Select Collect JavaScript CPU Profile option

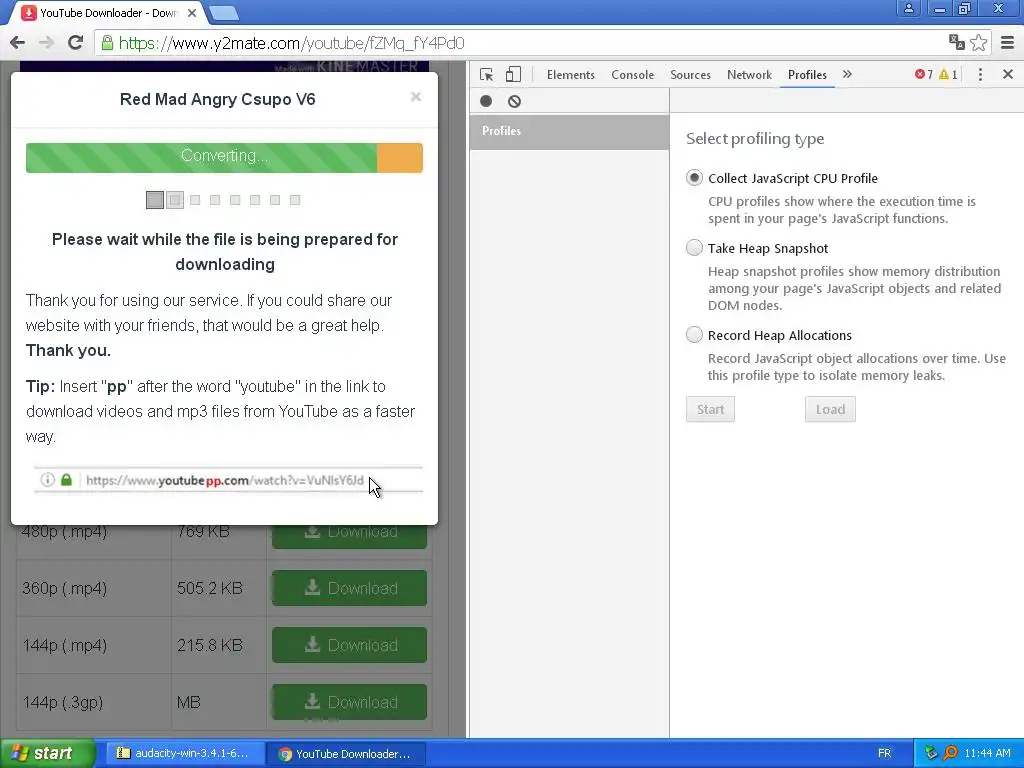coord(694,178)
